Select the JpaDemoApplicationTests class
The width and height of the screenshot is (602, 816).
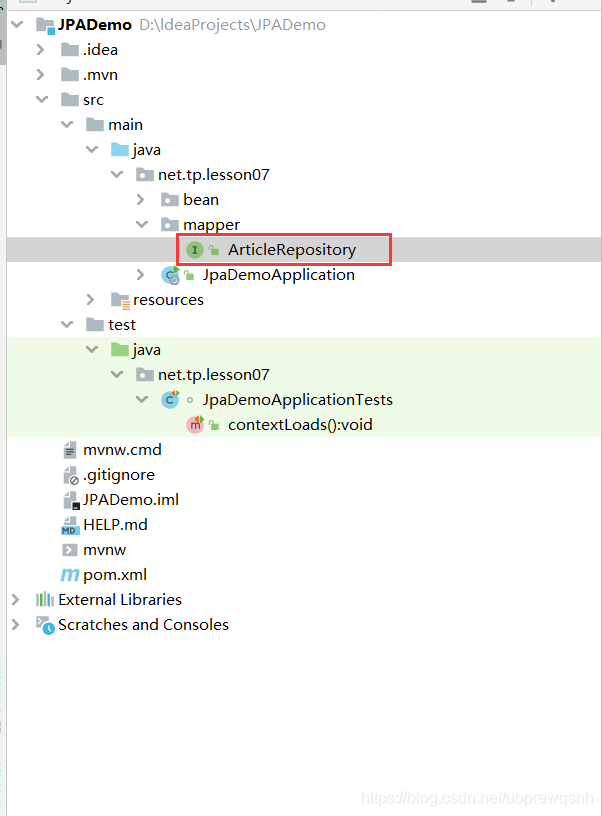[298, 400]
